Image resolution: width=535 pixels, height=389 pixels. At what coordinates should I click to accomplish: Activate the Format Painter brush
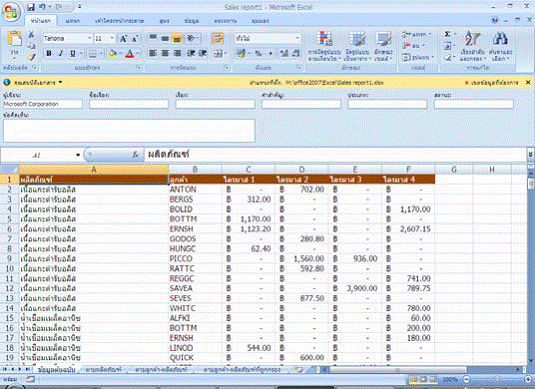[31, 57]
